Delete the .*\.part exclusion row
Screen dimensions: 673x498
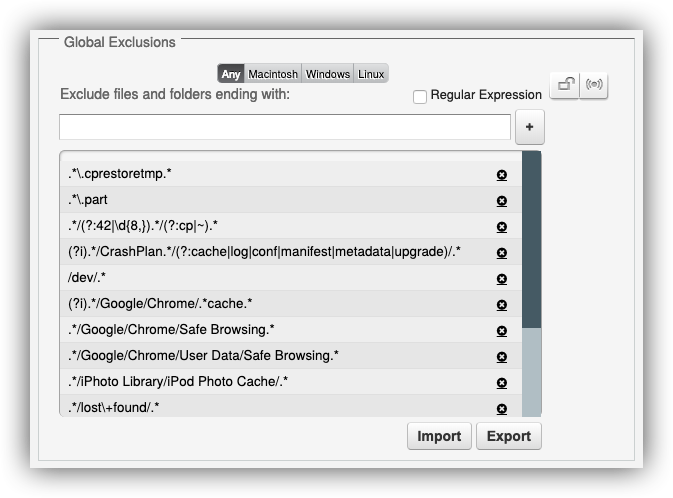coord(502,200)
